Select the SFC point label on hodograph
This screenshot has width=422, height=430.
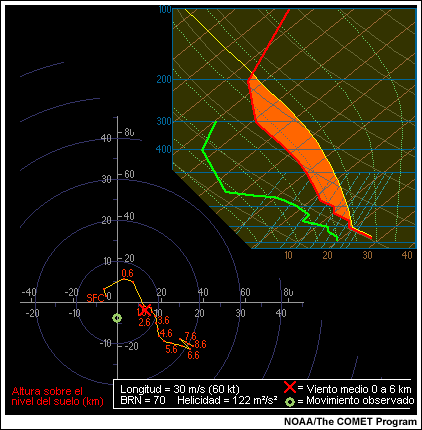click(96, 298)
